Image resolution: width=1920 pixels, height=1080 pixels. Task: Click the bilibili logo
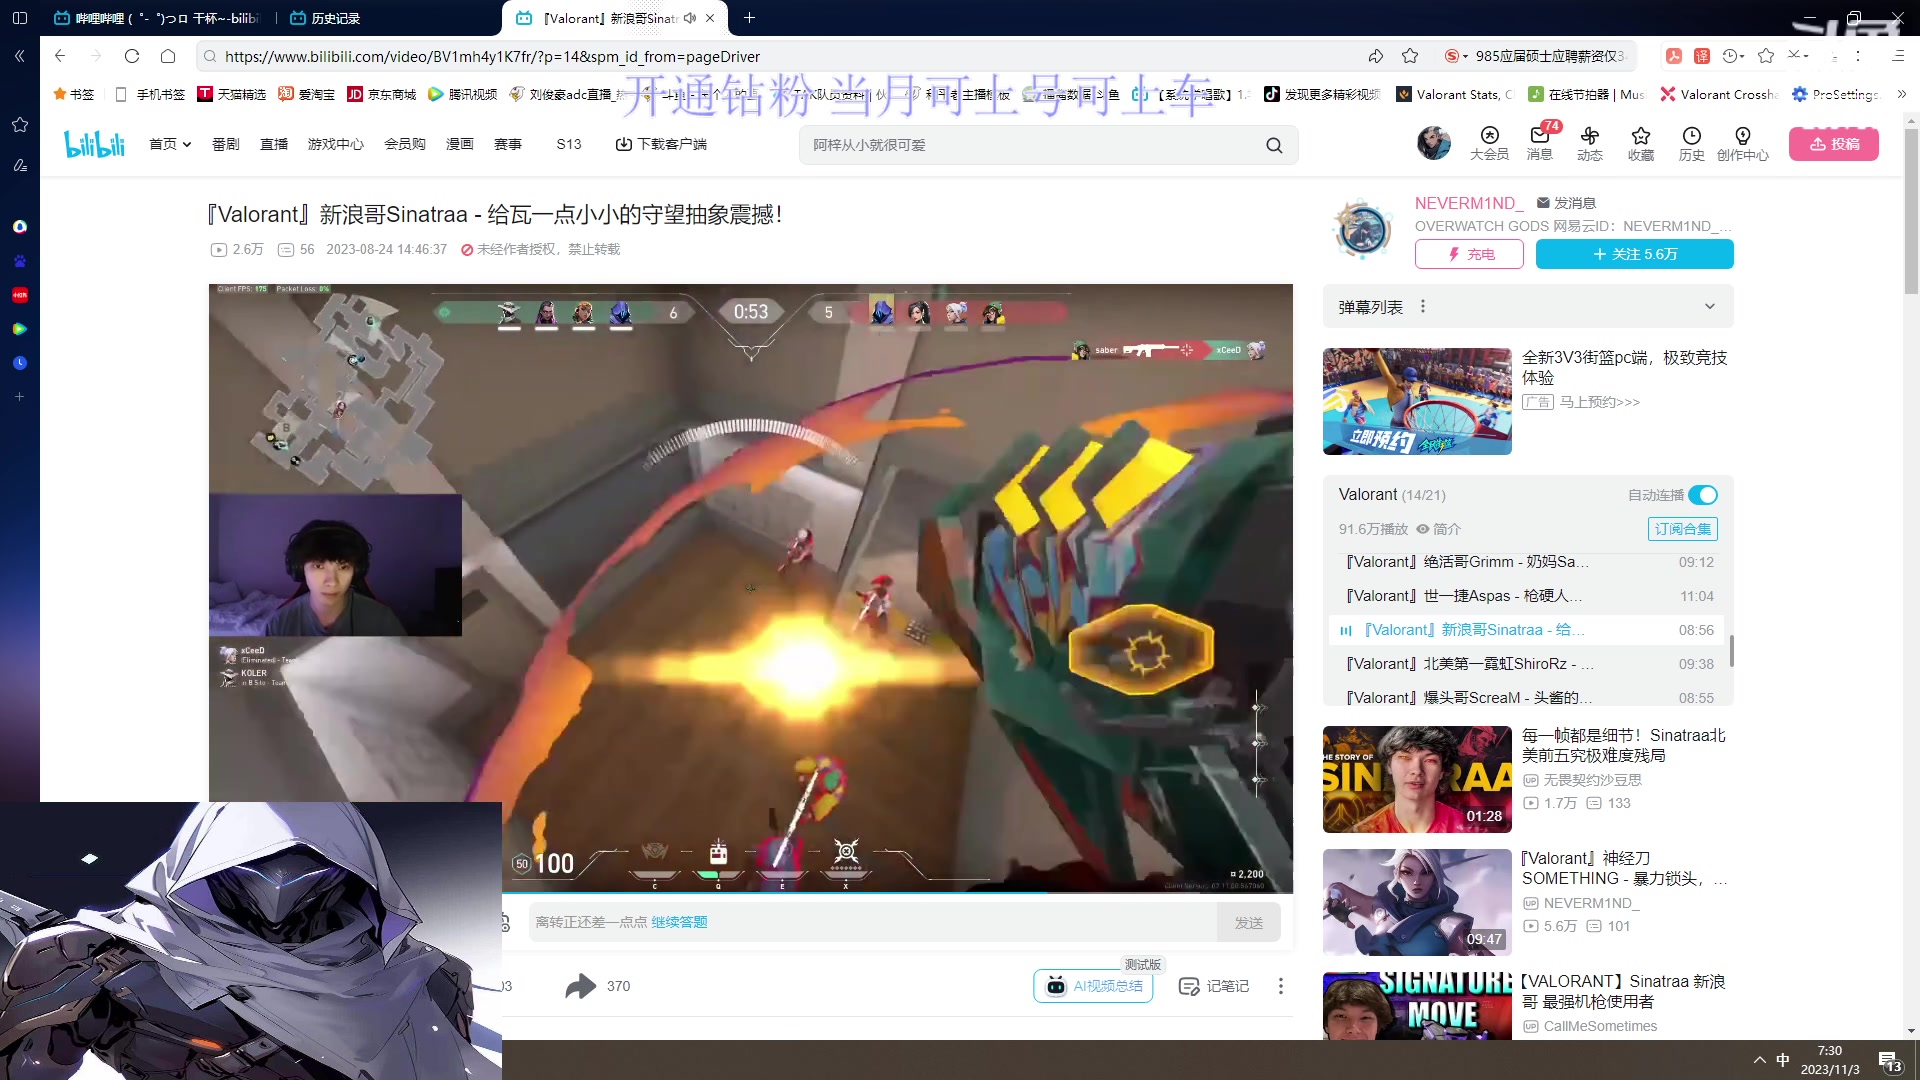pyautogui.click(x=93, y=143)
